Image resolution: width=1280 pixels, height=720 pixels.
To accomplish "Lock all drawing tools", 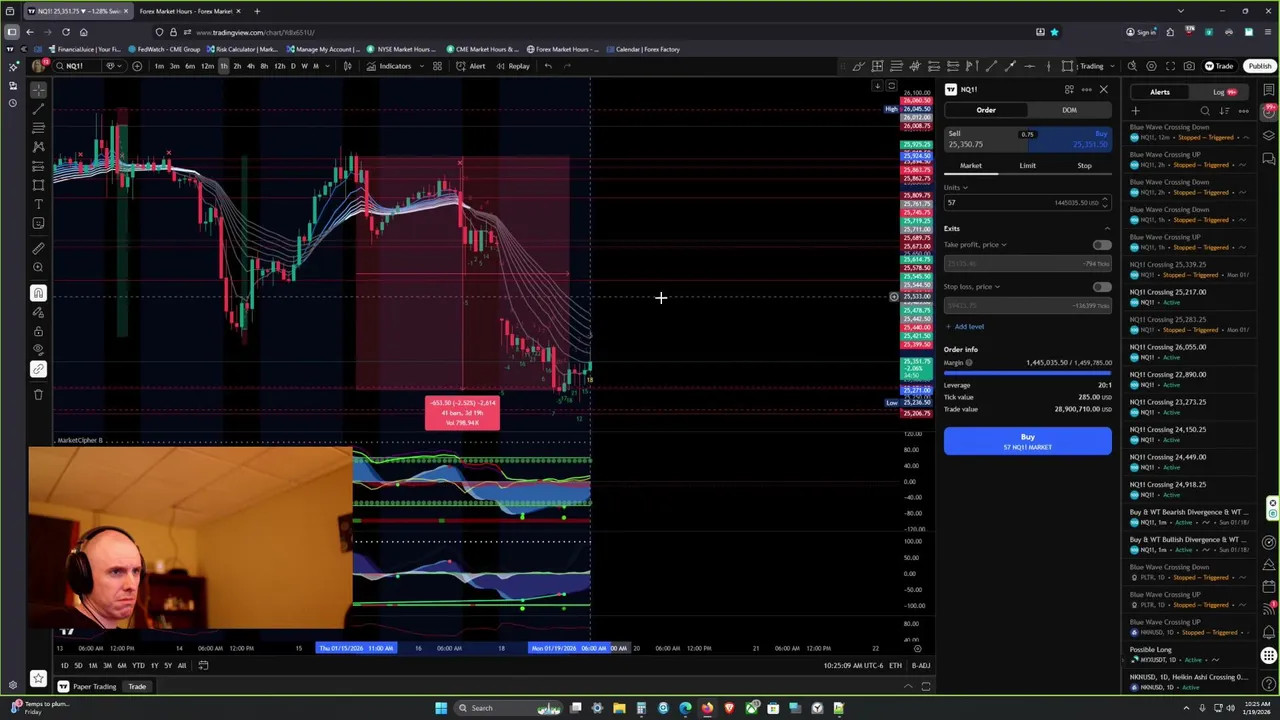I will [38, 331].
